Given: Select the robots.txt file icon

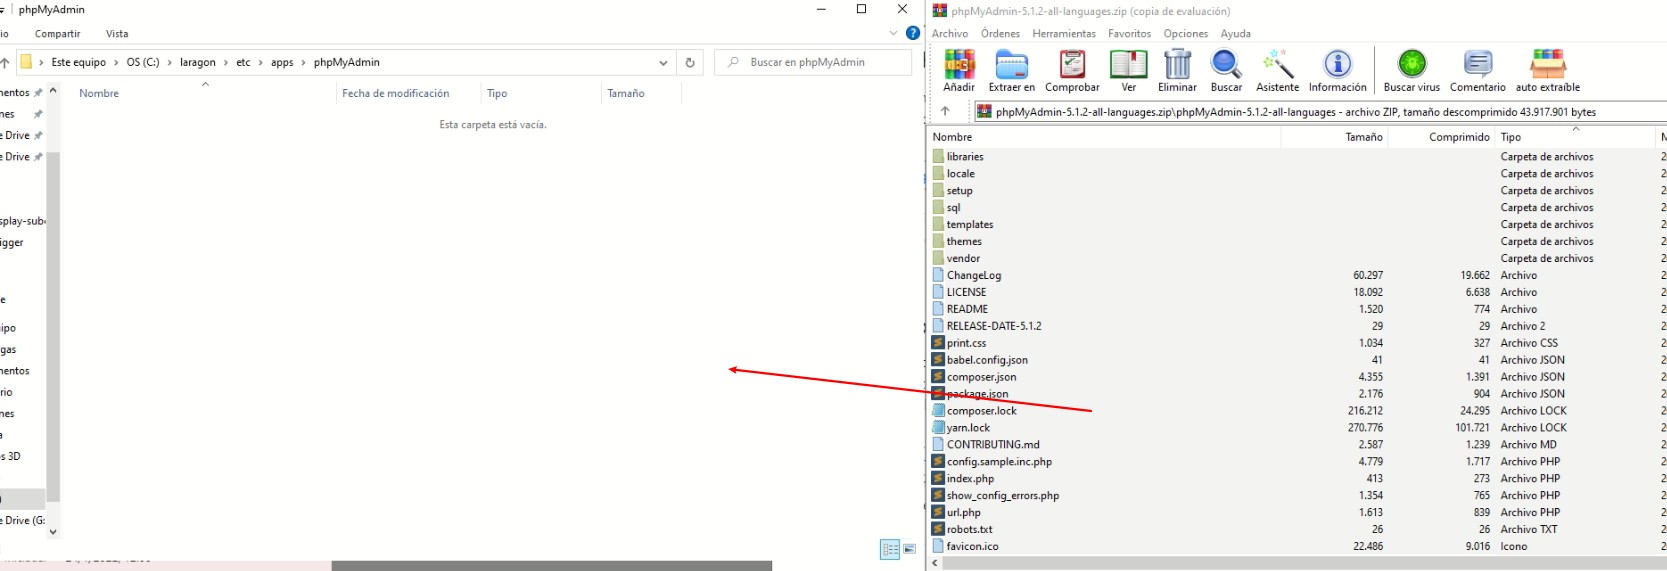Looking at the screenshot, I should (x=938, y=529).
